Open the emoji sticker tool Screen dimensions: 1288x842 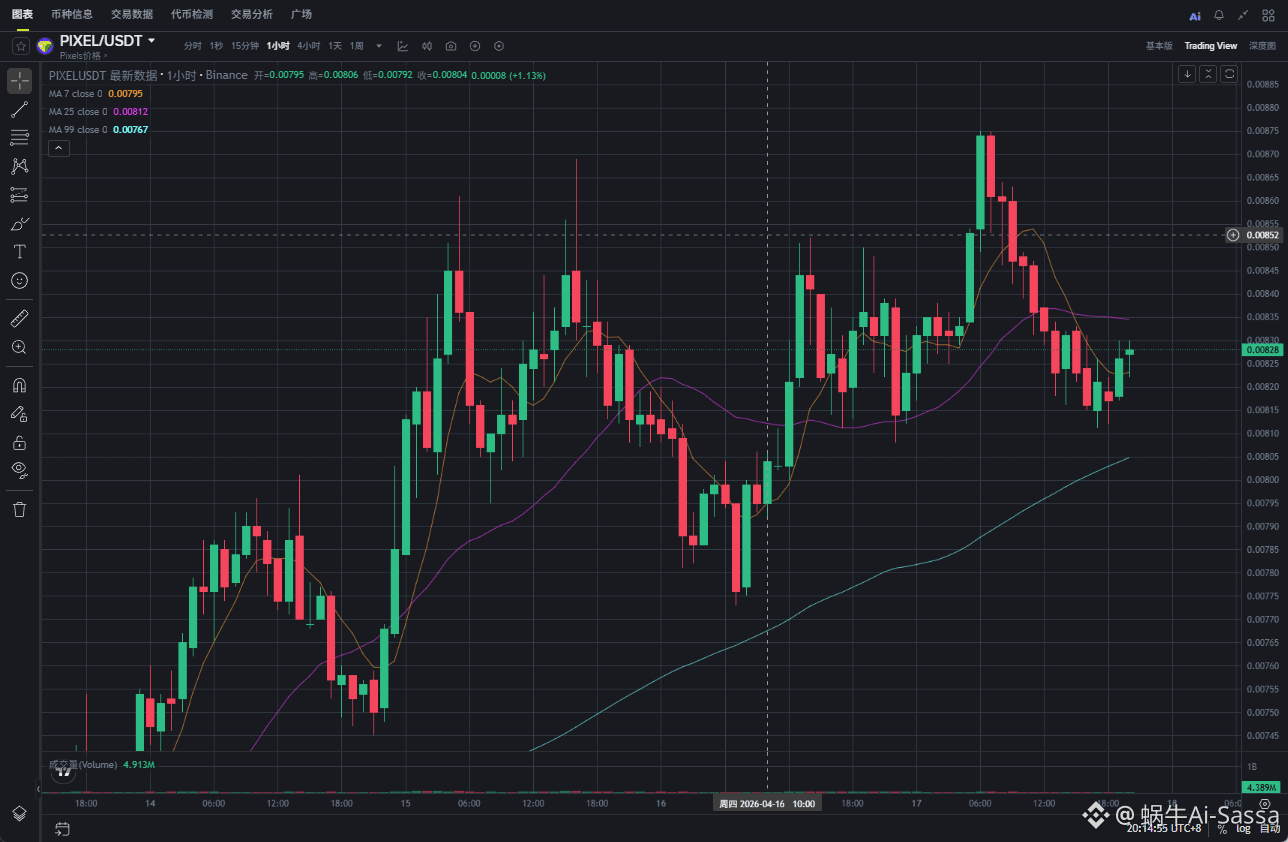tap(19, 280)
